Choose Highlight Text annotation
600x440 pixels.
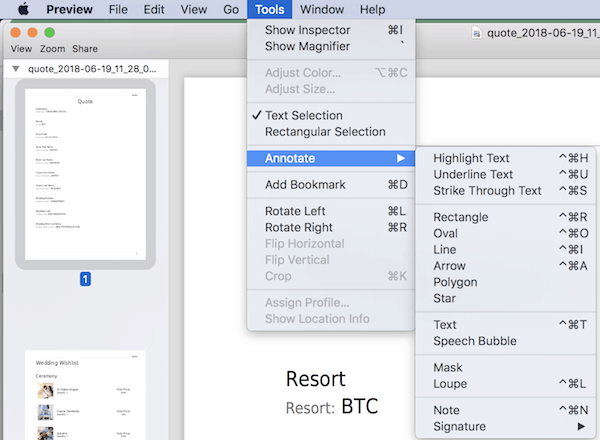pyautogui.click(x=506, y=158)
